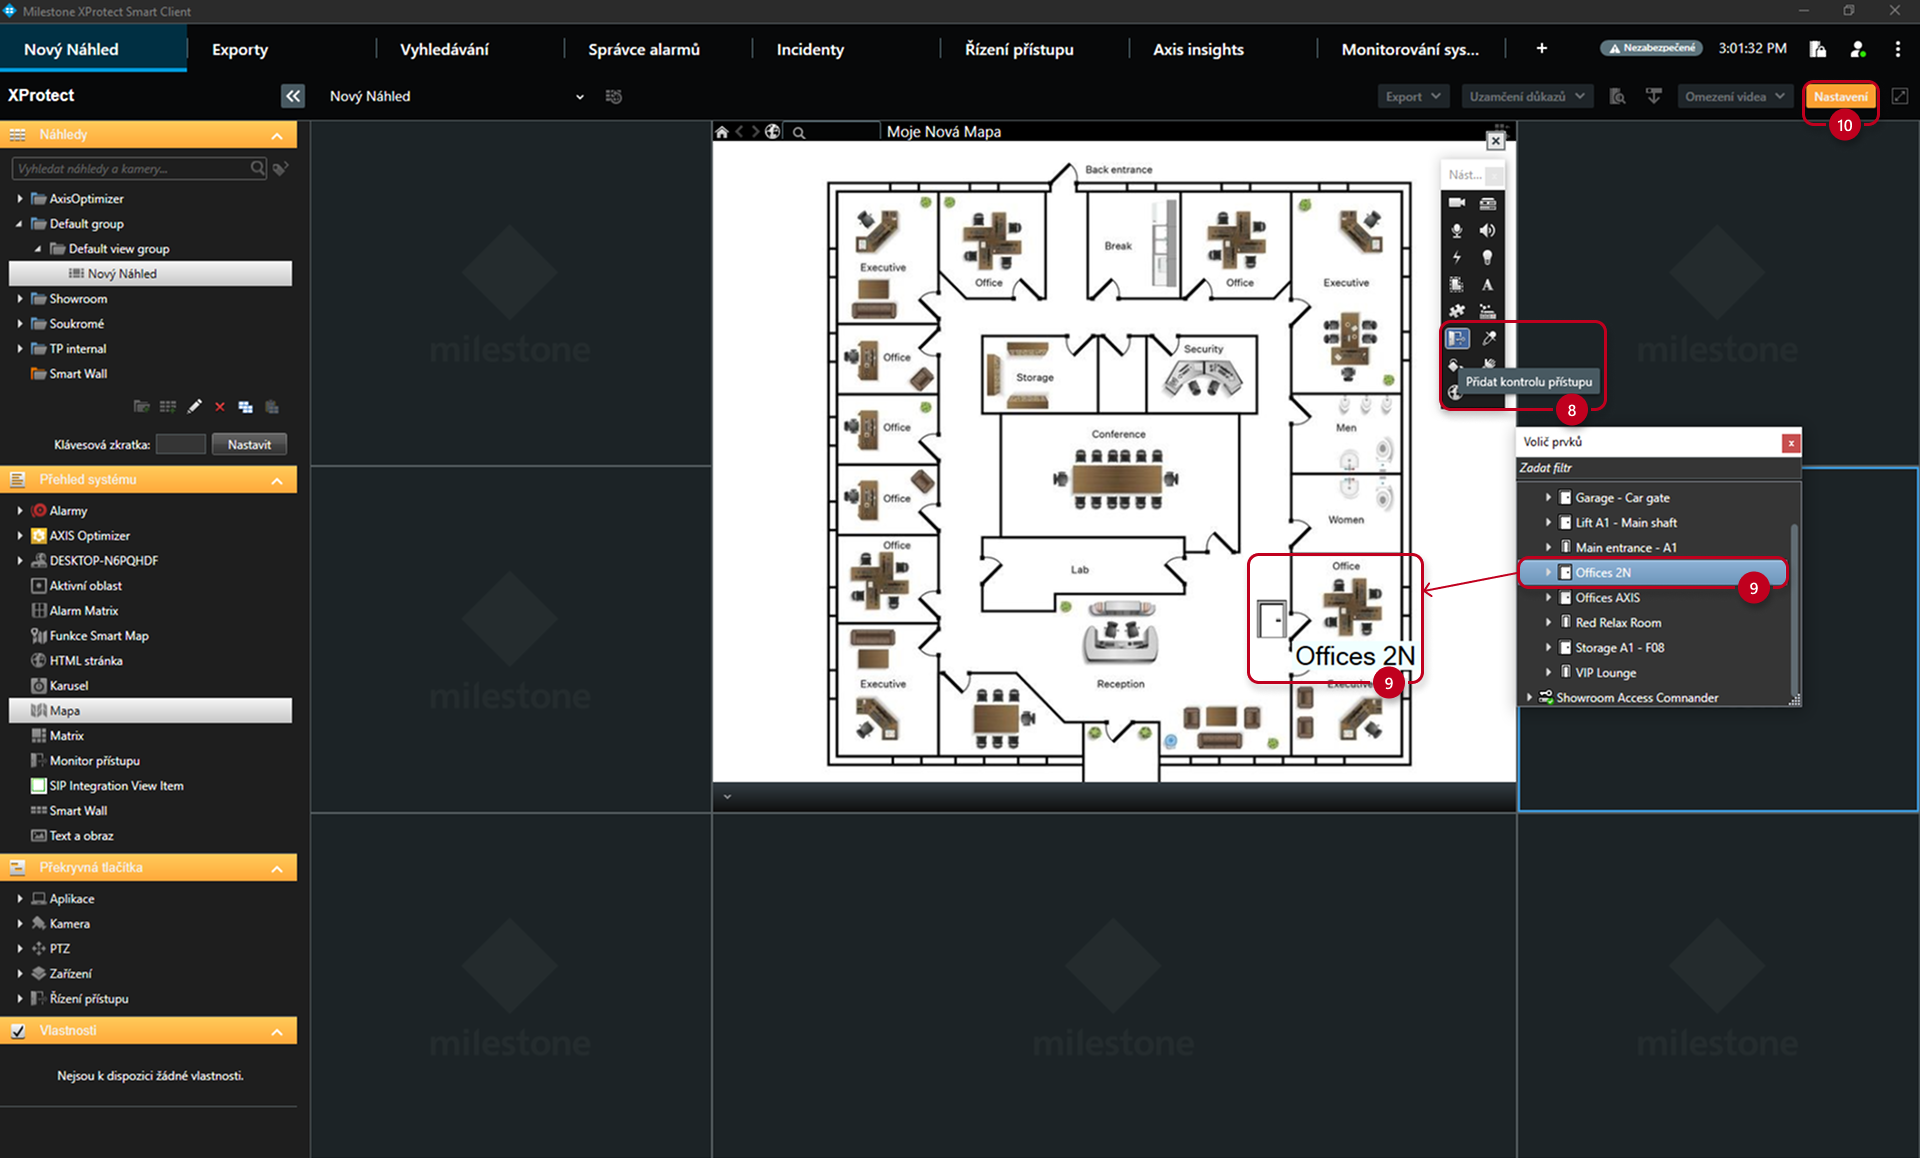
Task: Copy the selected view
Action: (246, 407)
